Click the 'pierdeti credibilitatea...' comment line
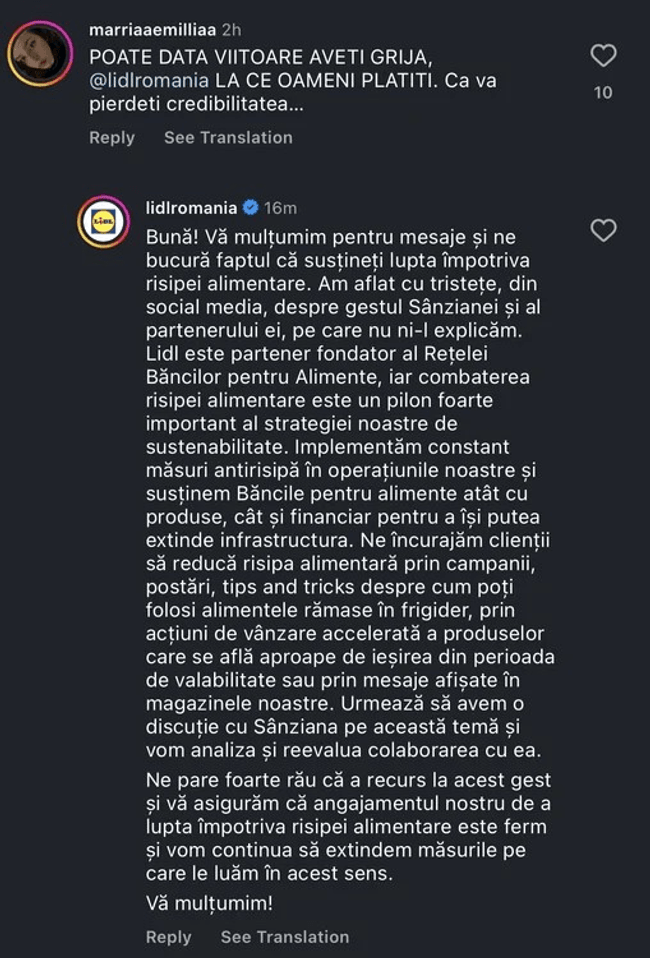 [x=196, y=104]
